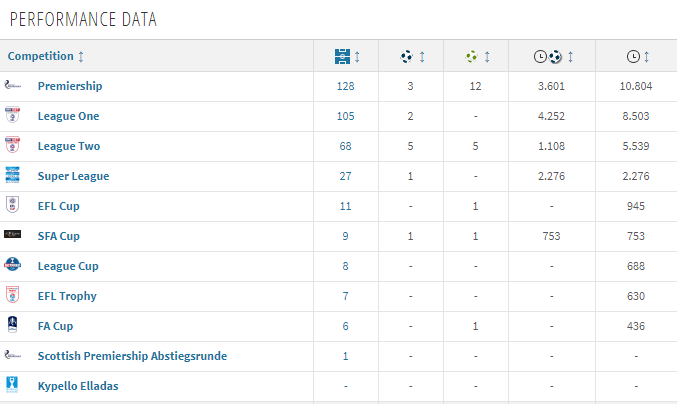This screenshot has width=677, height=404.
Task: Open the EFL Trophy link
Action: click(x=67, y=296)
